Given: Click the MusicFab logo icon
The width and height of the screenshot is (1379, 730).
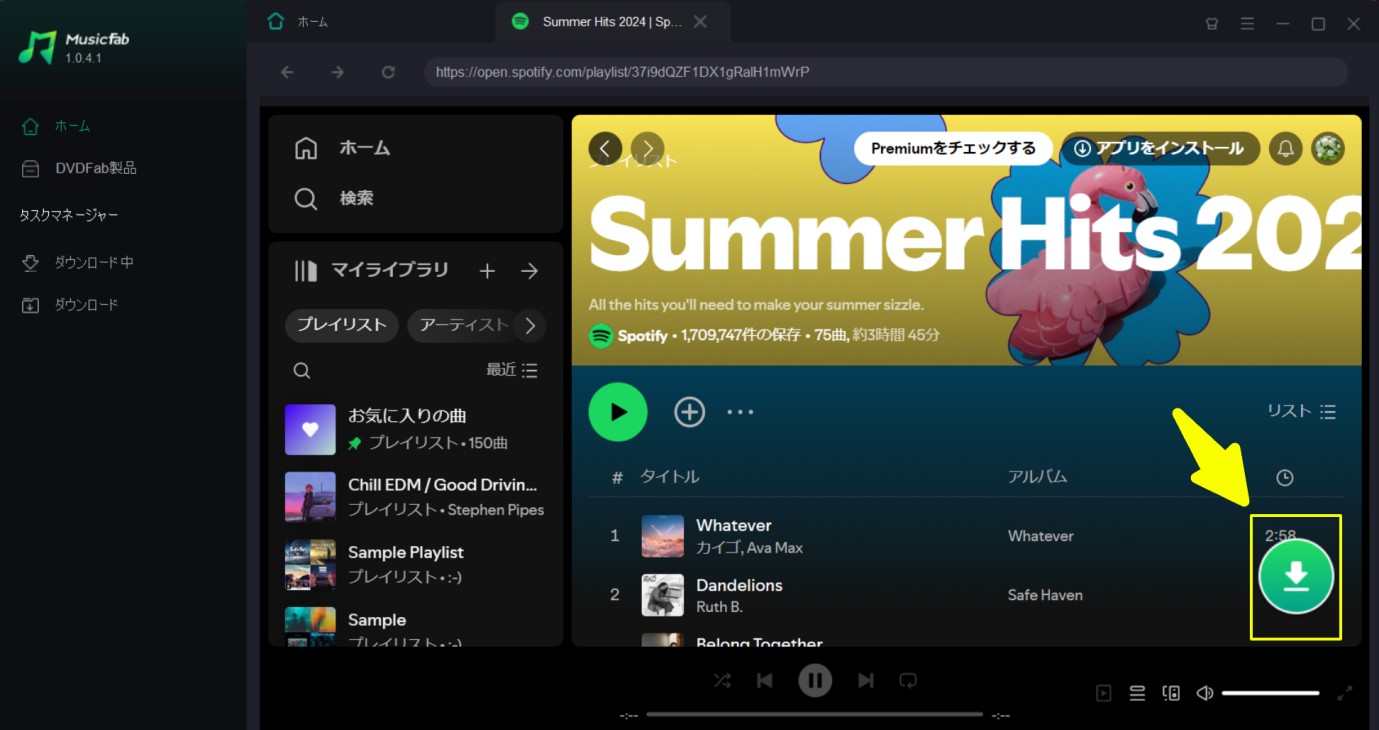Looking at the screenshot, I should tap(37, 47).
